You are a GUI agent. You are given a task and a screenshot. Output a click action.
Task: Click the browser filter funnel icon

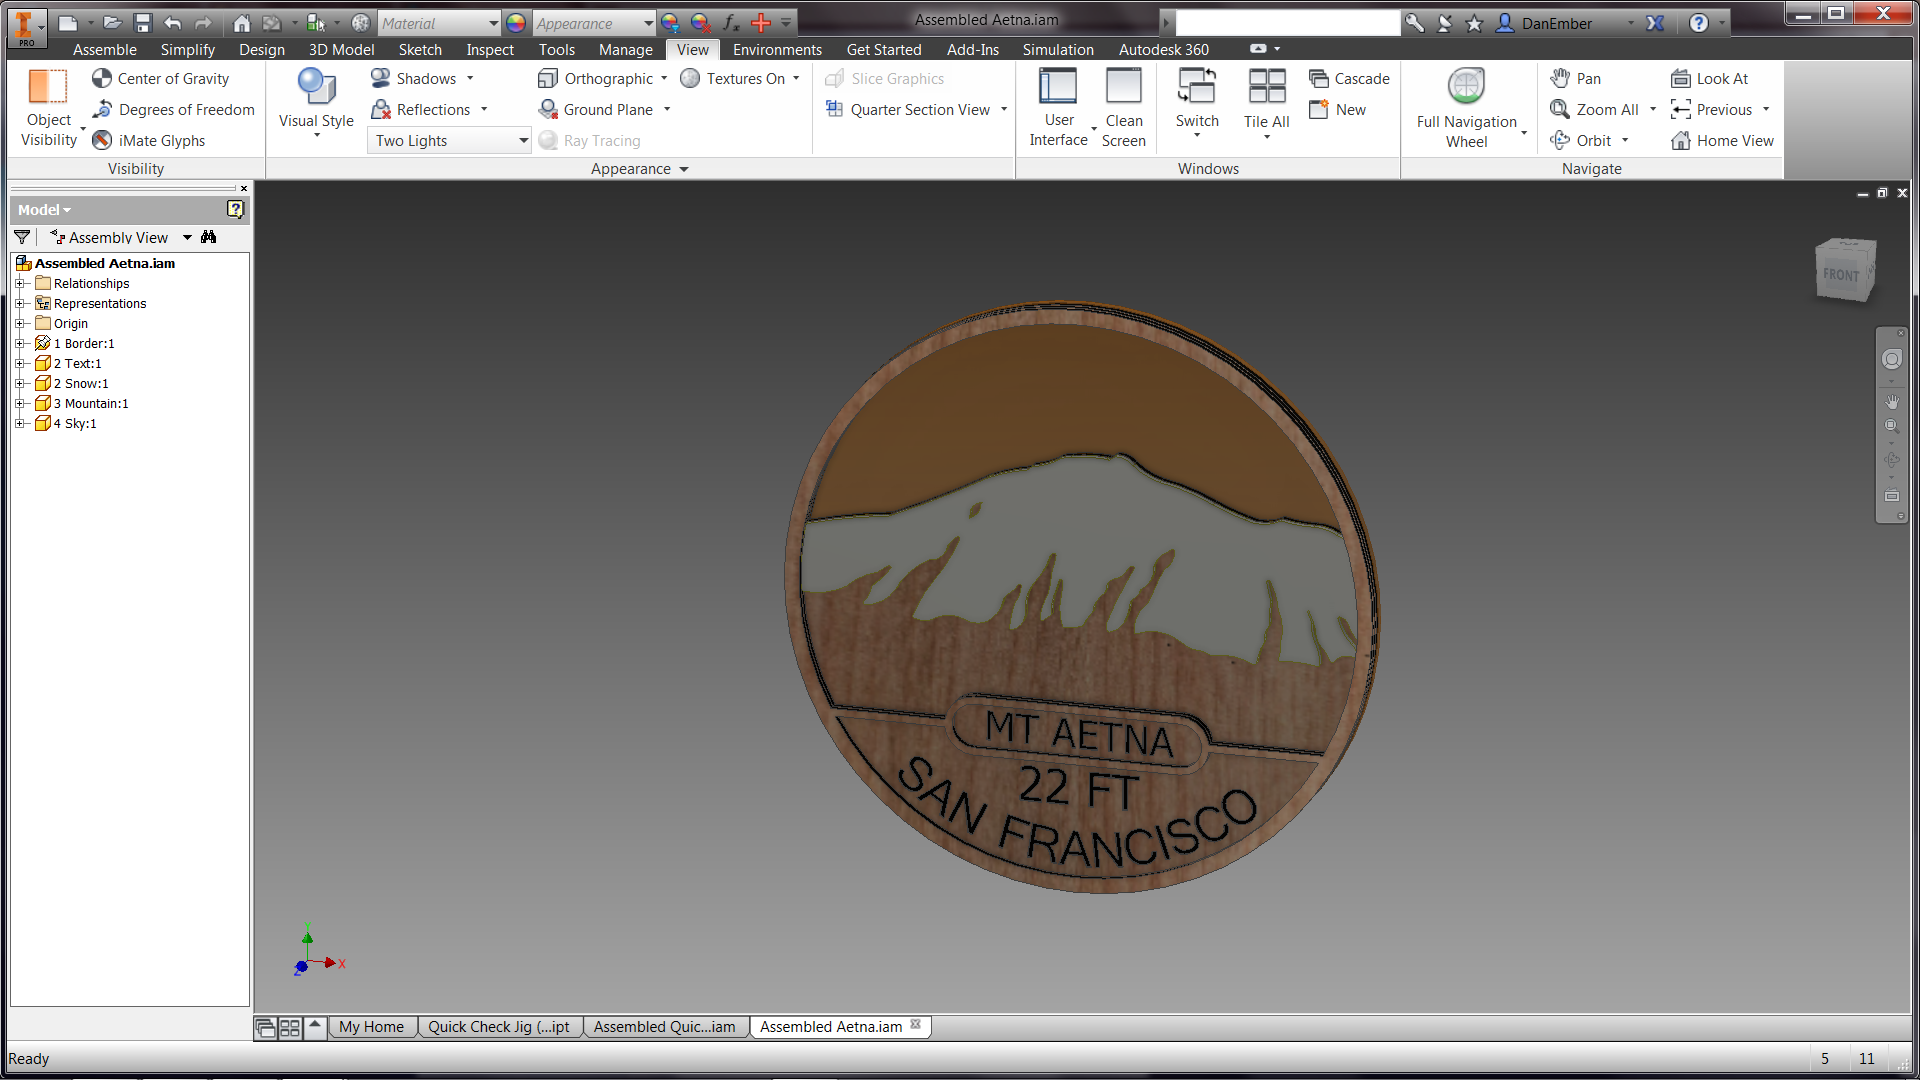(x=22, y=237)
